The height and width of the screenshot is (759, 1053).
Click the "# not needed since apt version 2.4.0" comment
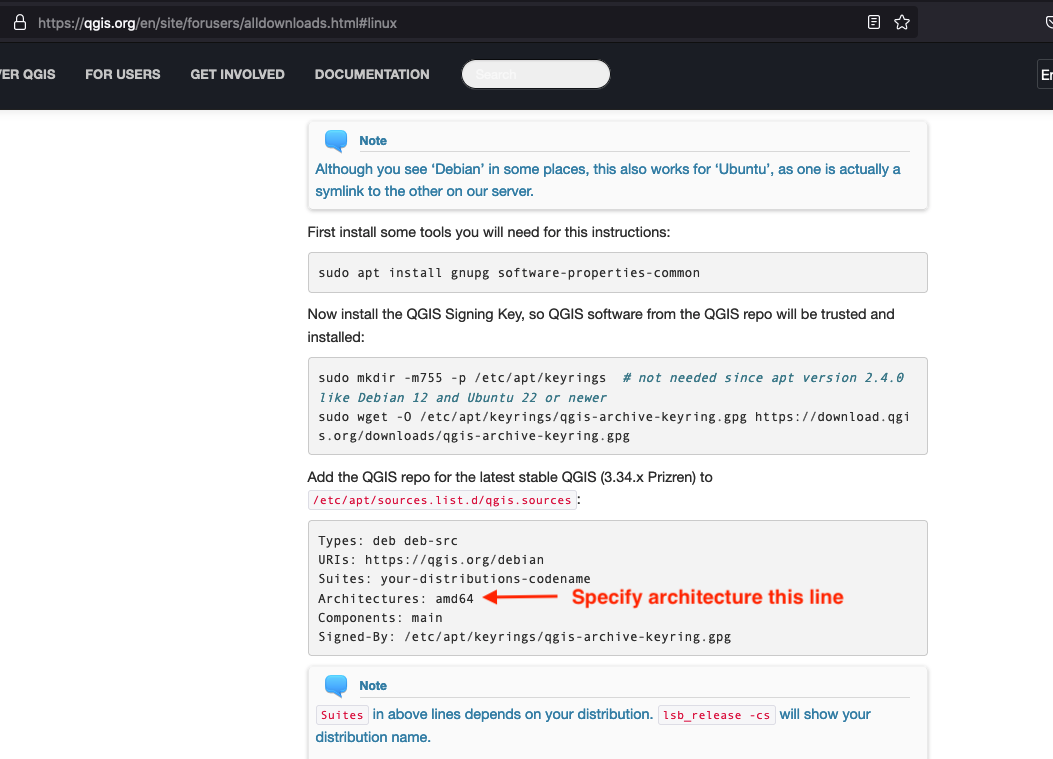(763, 377)
